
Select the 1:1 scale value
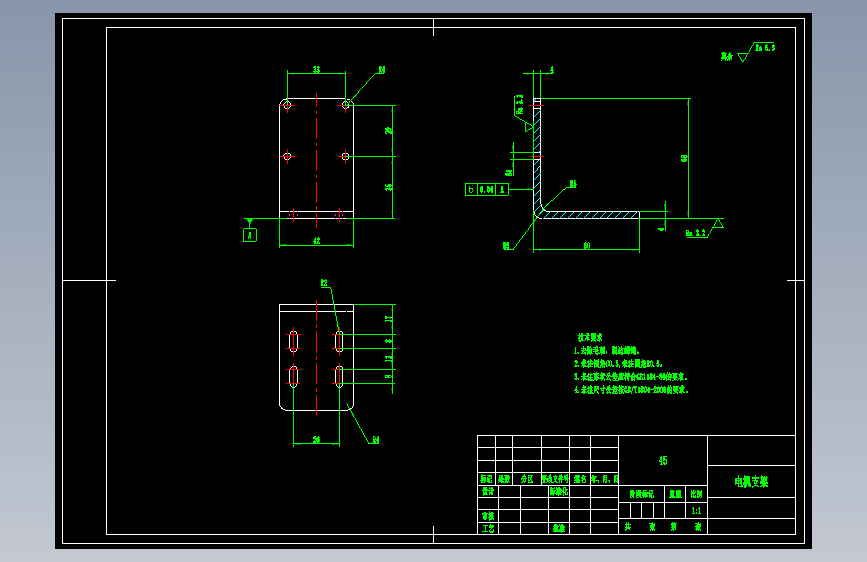click(696, 511)
